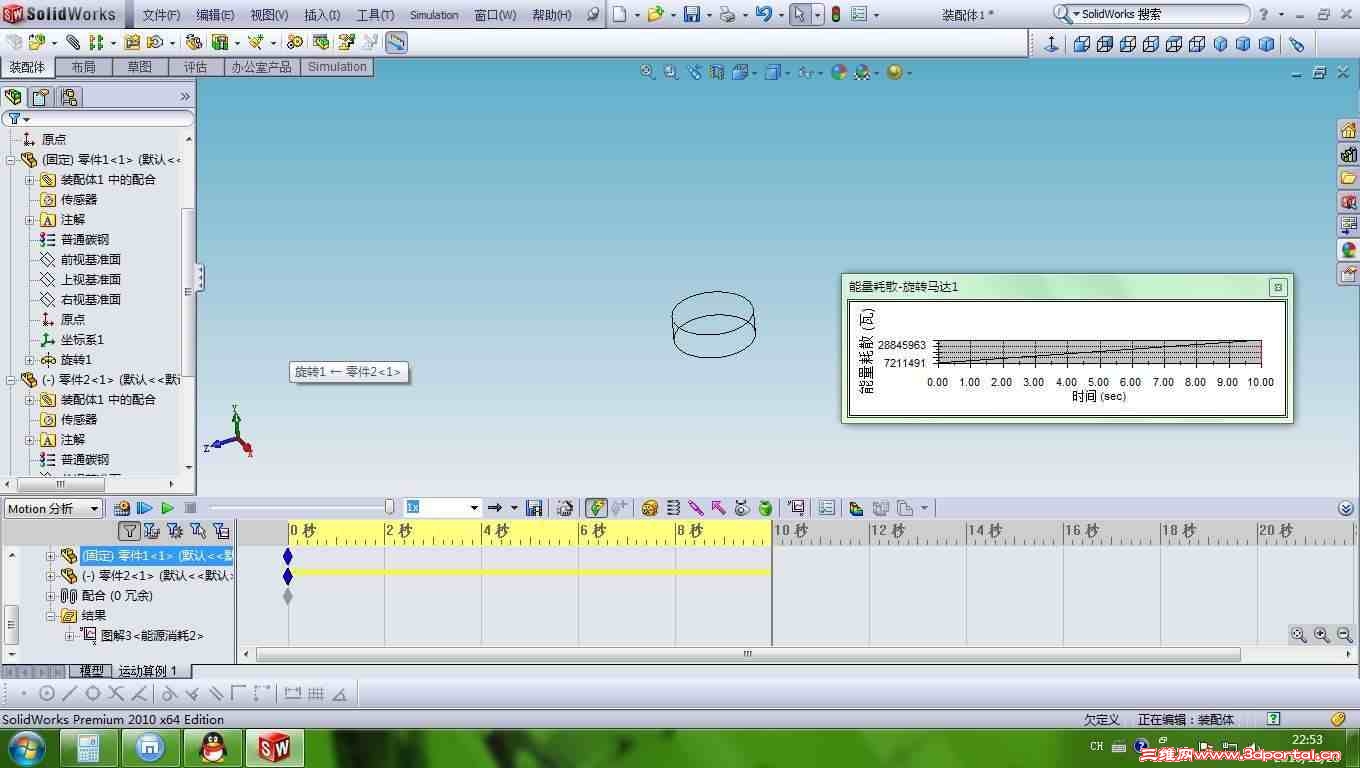Open the Windows Start menu

point(25,747)
